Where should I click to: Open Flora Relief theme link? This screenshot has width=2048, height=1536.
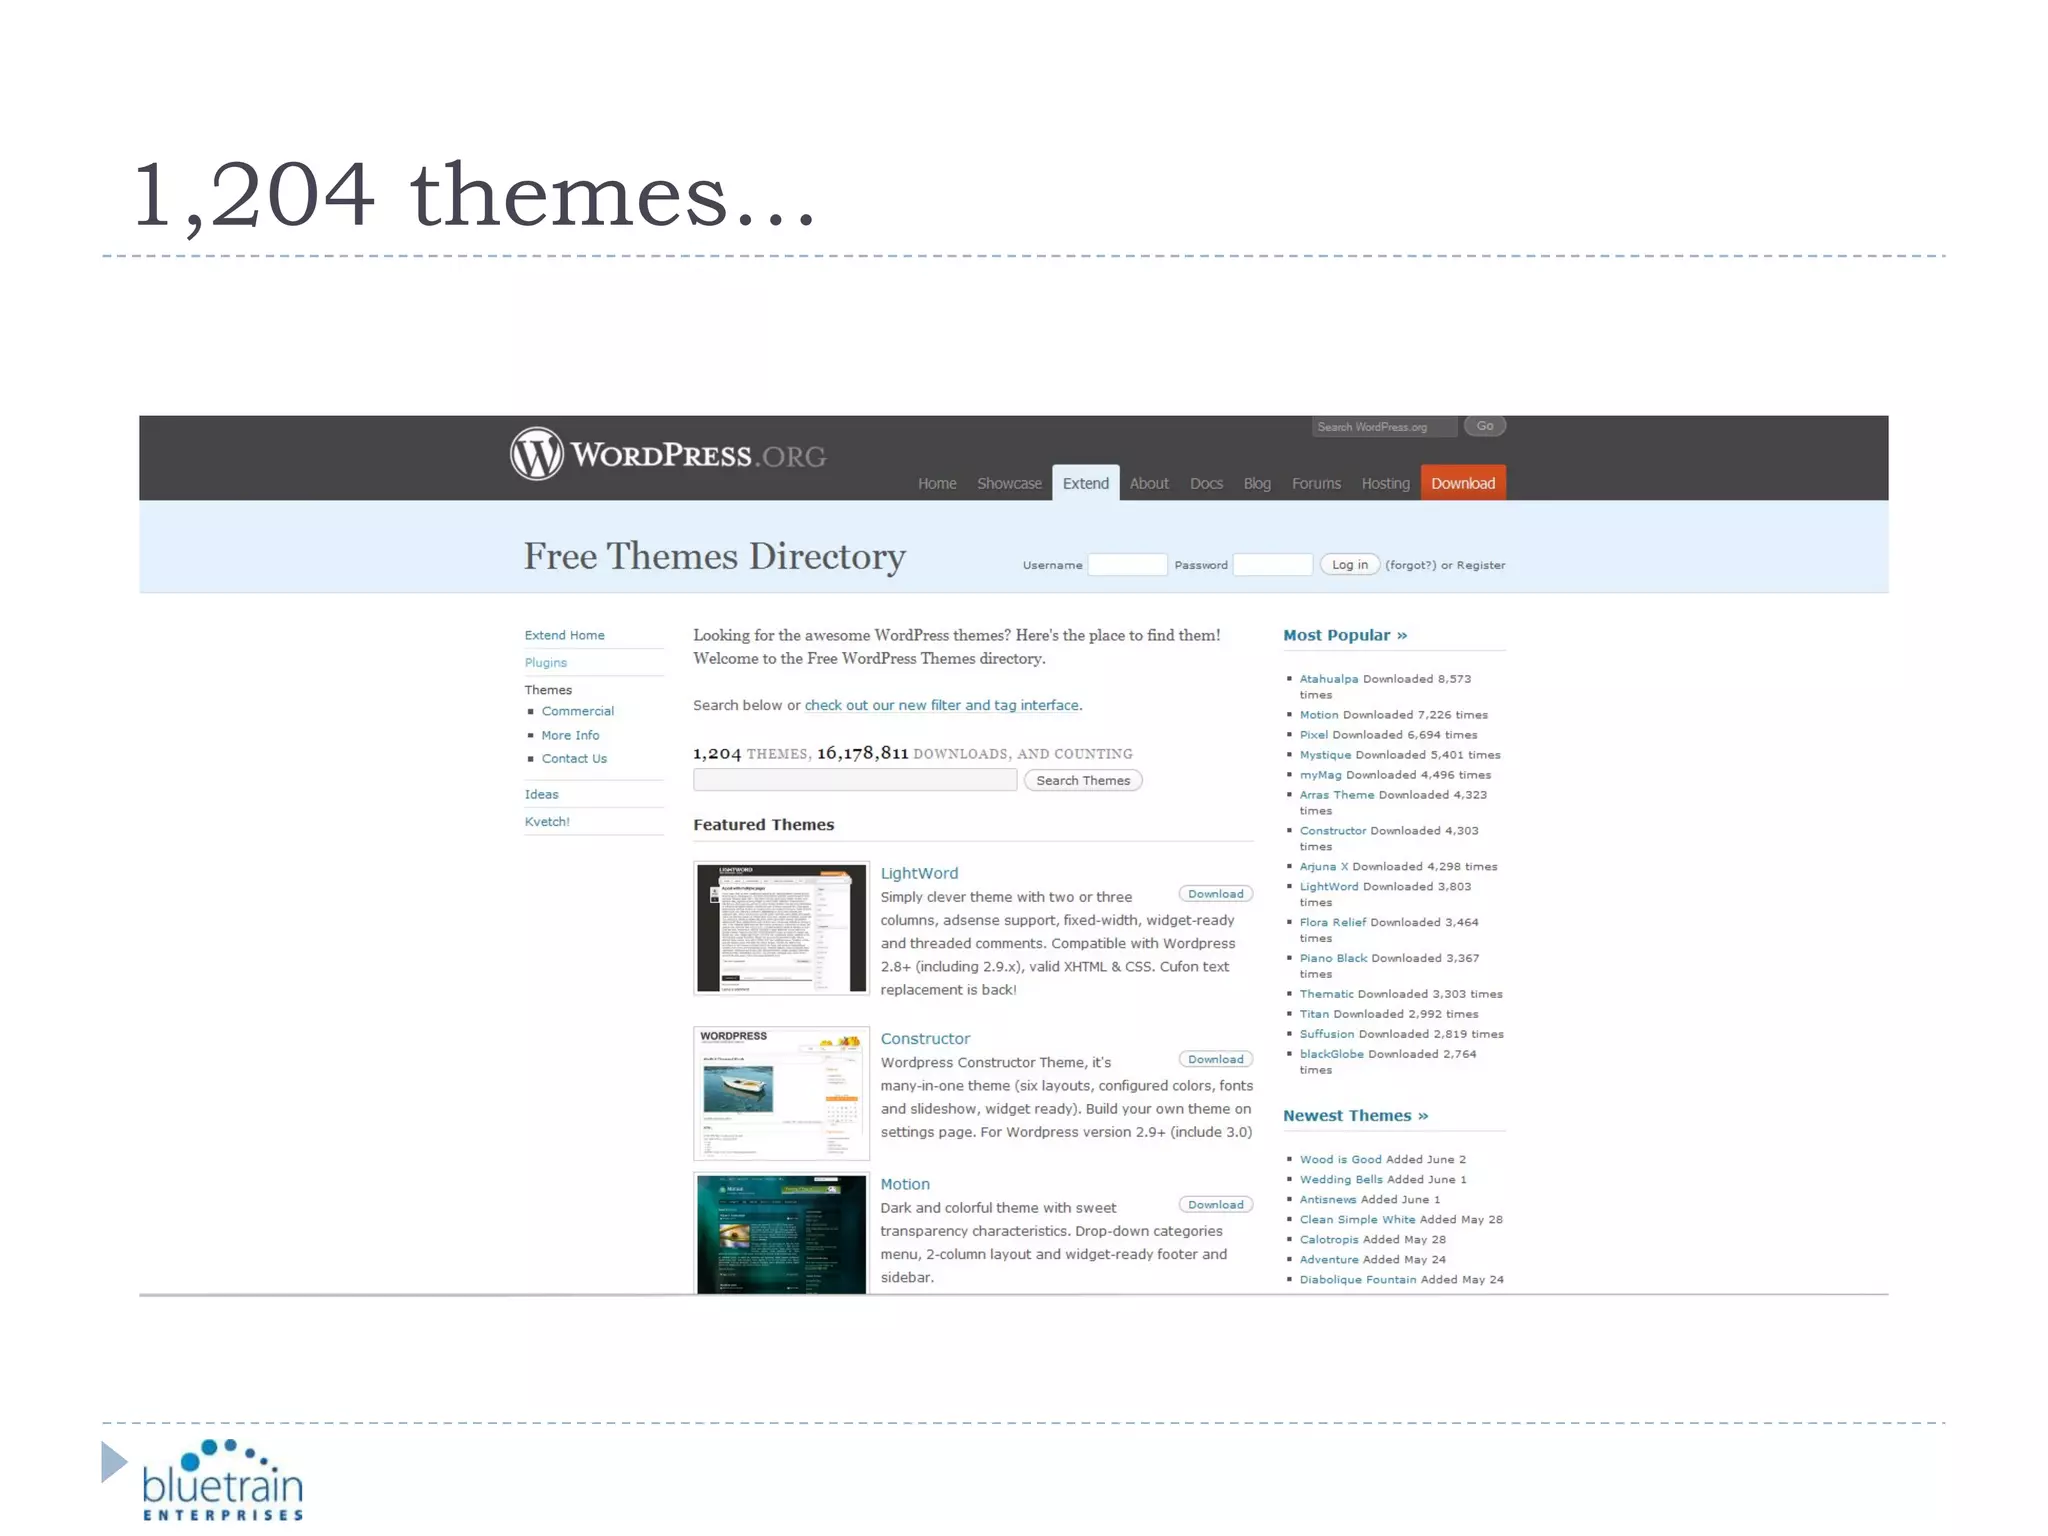tap(1333, 923)
